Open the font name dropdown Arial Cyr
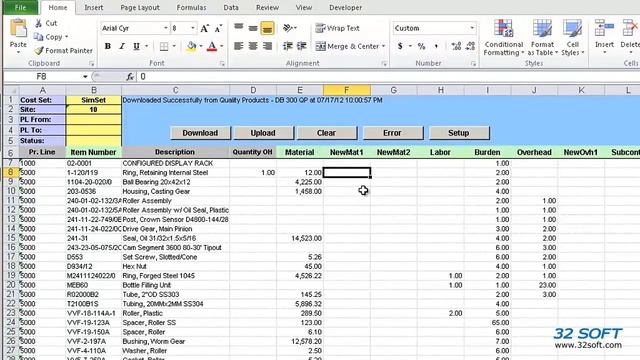640x360 pixels. coord(166,28)
